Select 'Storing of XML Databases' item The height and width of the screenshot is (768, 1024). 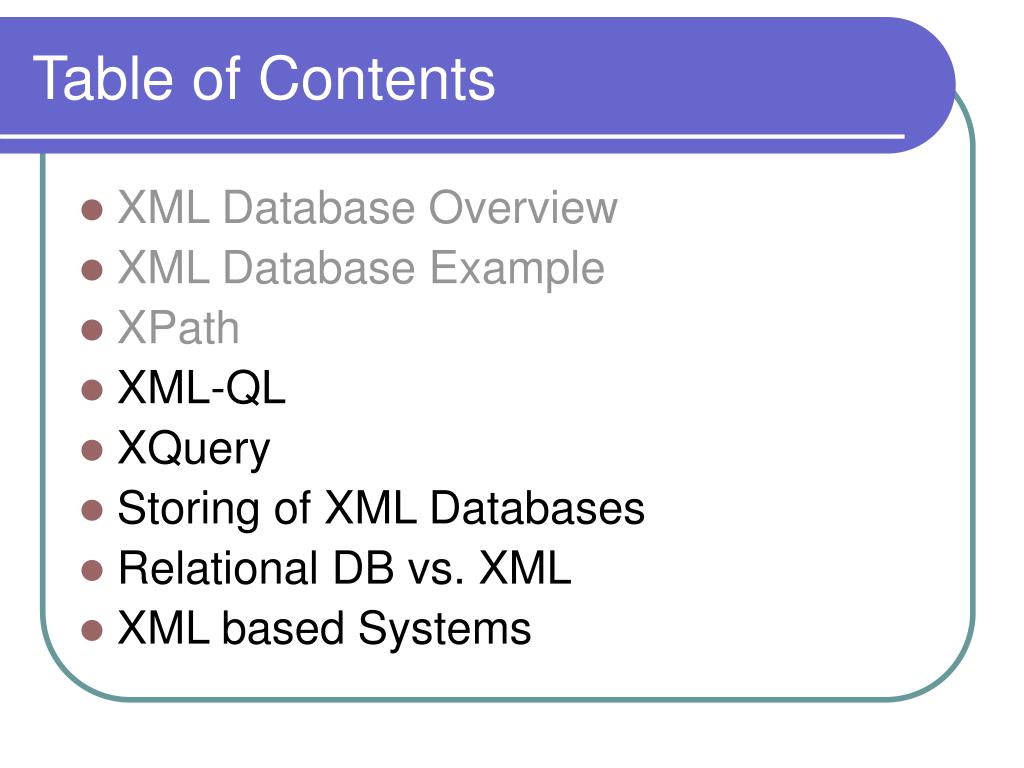coord(381,509)
